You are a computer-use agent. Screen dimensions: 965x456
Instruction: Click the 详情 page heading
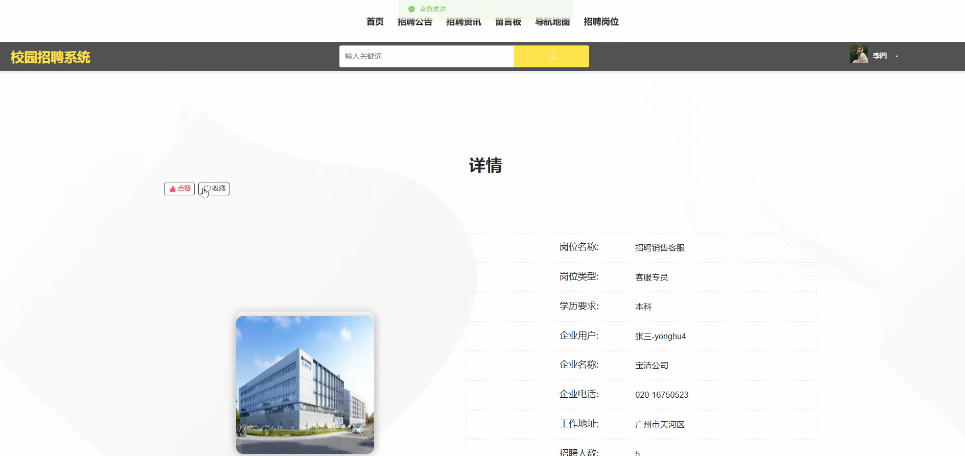tap(486, 166)
